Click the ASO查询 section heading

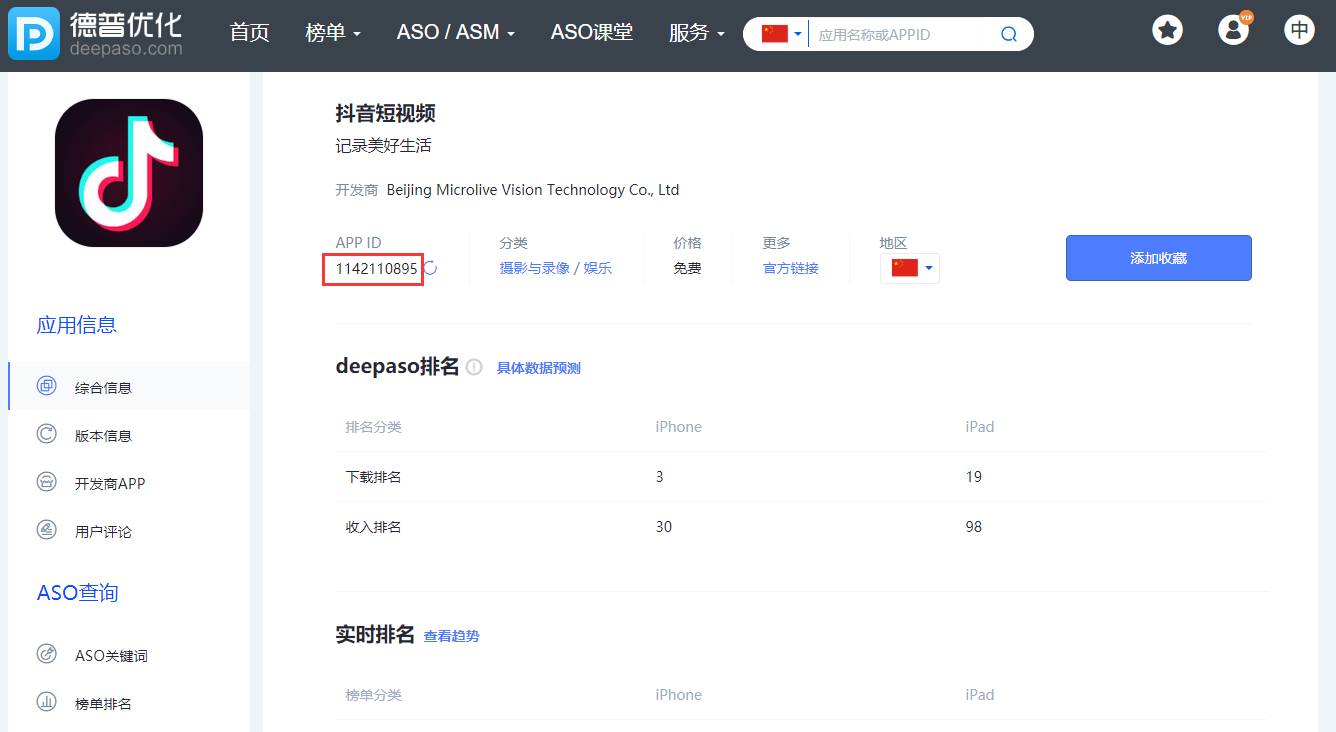77,592
